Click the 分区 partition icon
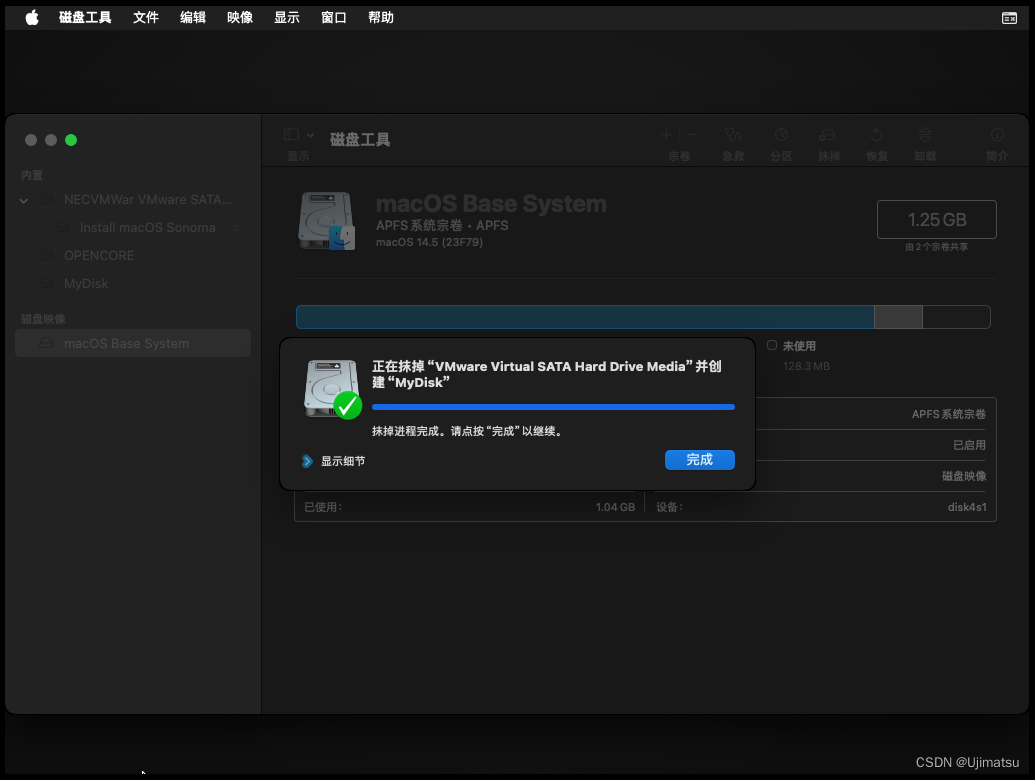 [x=781, y=135]
